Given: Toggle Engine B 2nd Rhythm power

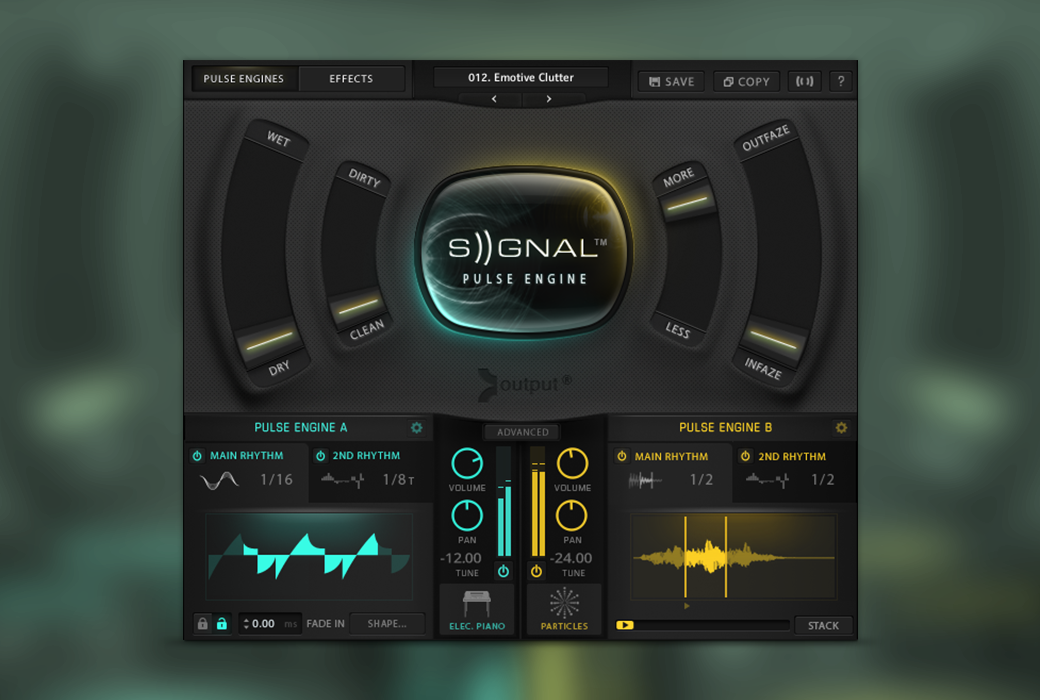Looking at the screenshot, I should [745, 456].
